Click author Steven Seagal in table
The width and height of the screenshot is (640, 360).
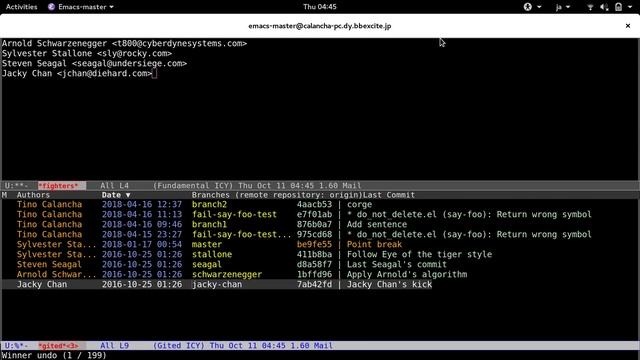49,264
